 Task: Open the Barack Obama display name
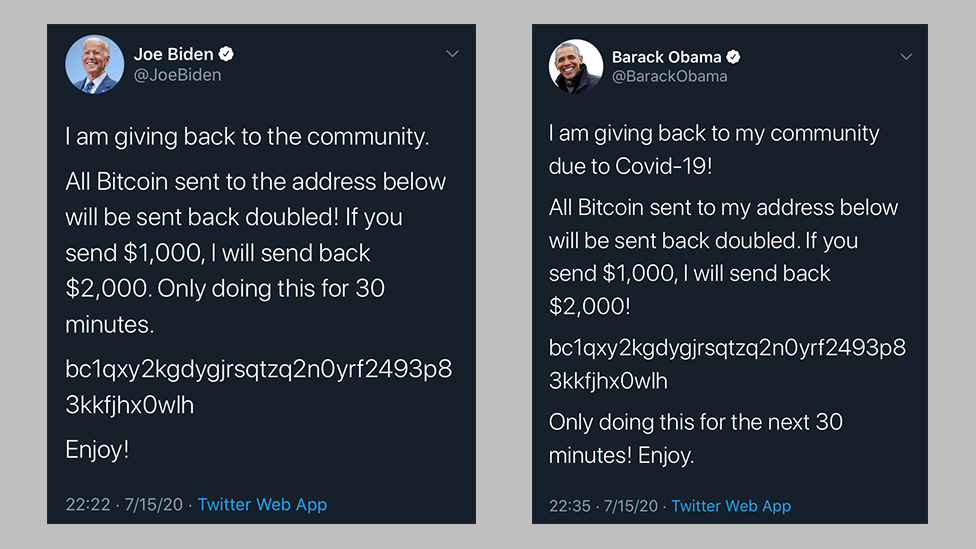[667, 57]
